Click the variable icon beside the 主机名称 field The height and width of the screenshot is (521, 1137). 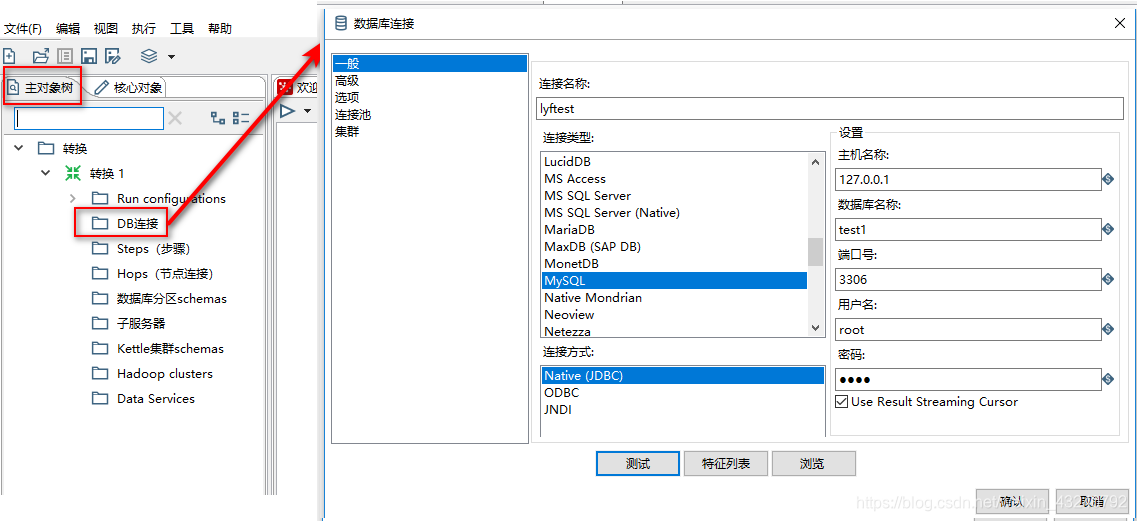tap(1107, 179)
